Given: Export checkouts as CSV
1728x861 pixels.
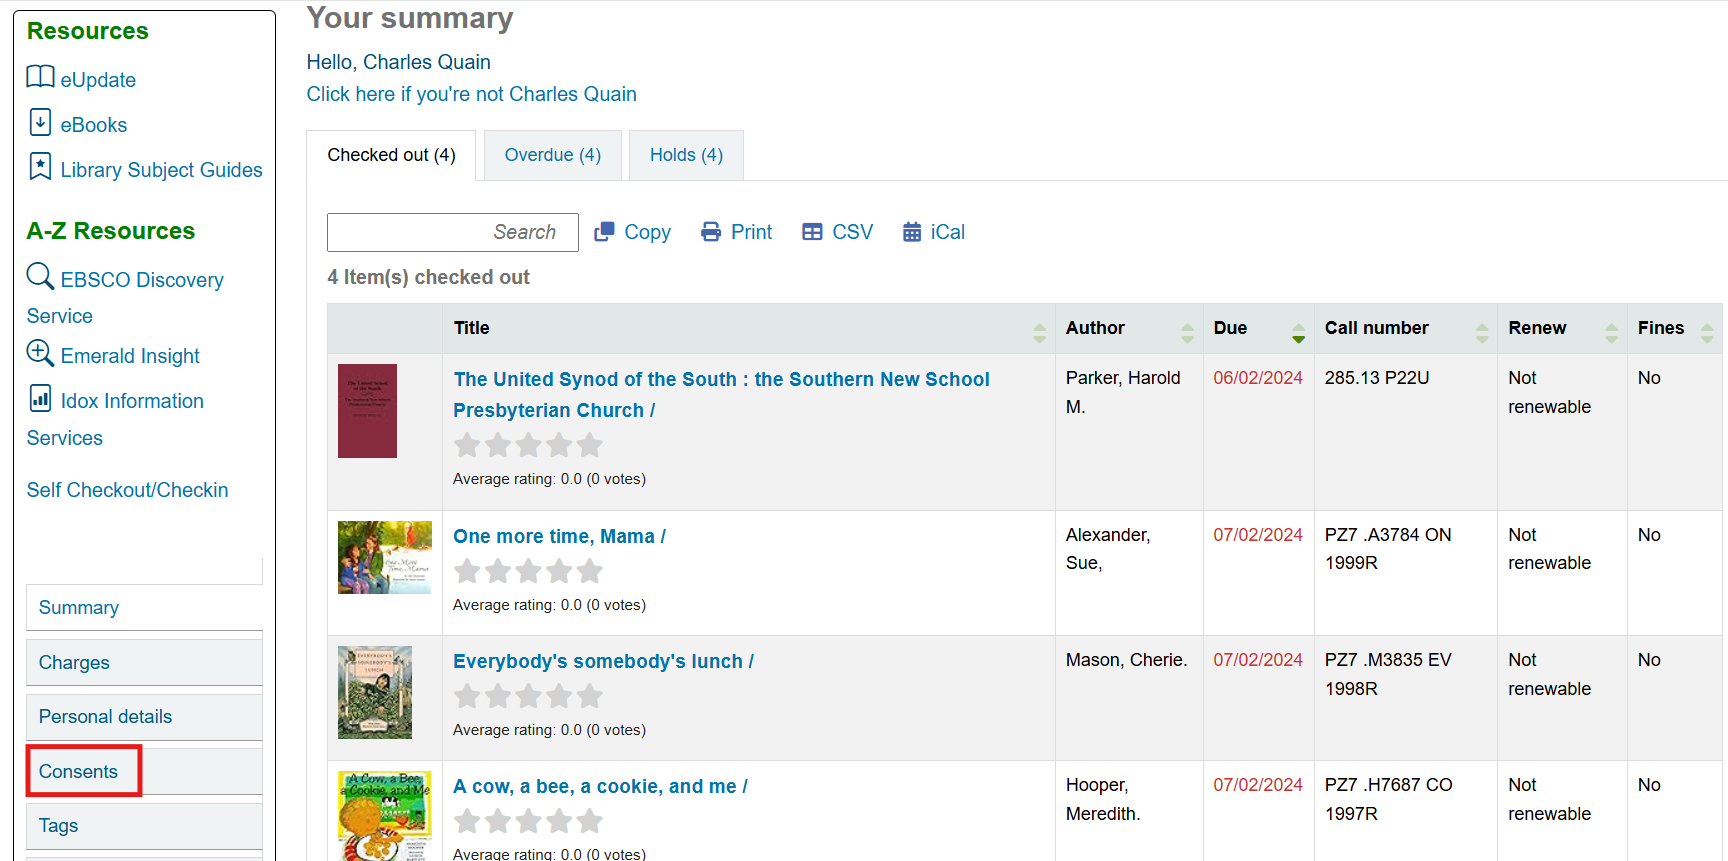Looking at the screenshot, I should (x=838, y=232).
